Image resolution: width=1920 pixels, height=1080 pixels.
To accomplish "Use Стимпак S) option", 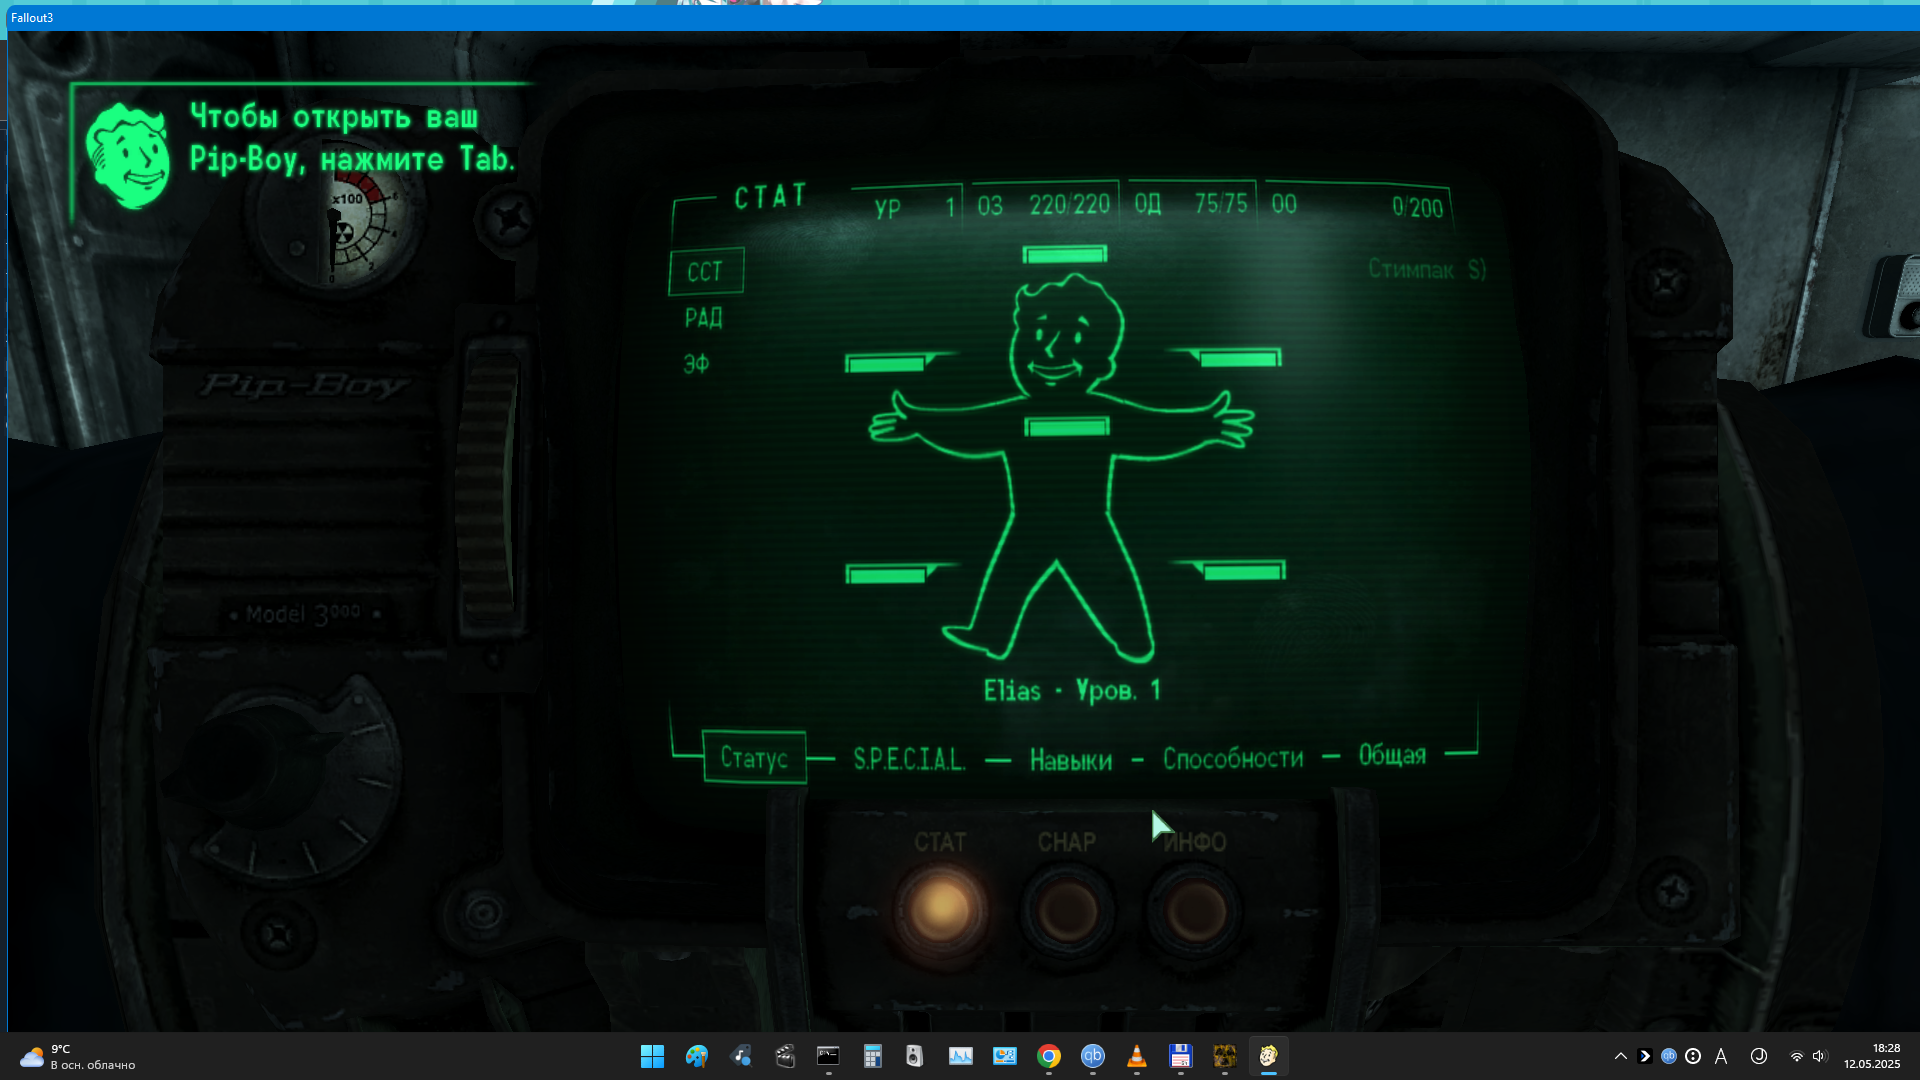I will (1427, 269).
